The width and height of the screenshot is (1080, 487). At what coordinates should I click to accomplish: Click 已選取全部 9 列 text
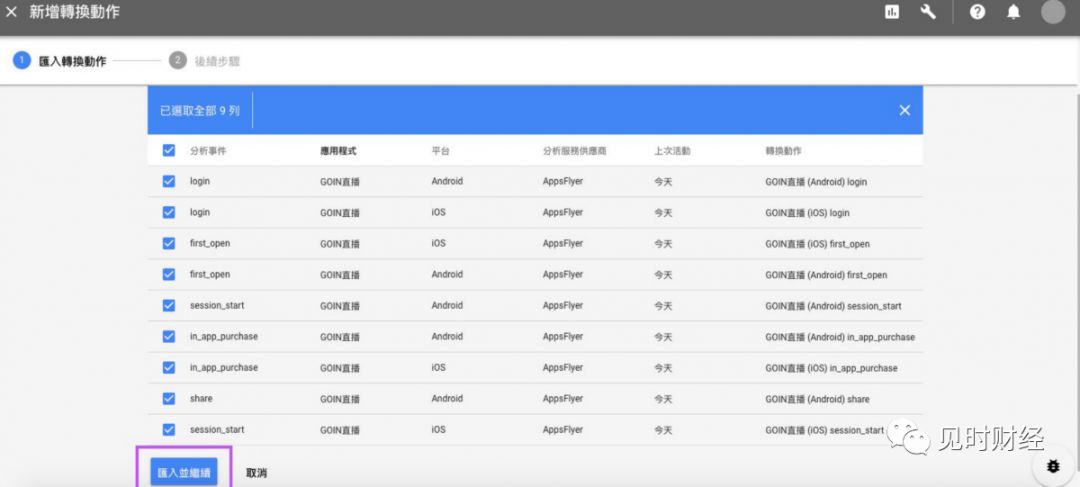tap(200, 110)
